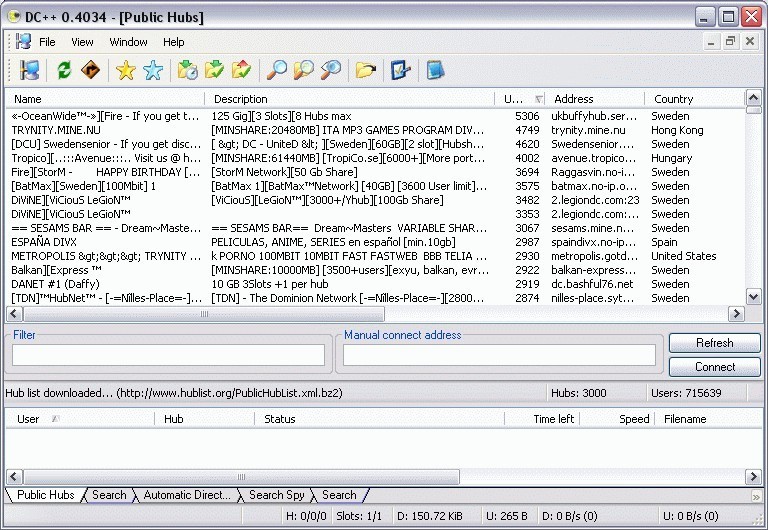The height and width of the screenshot is (530, 768).
Task: Open Settings icon in the toolbar
Action: click(400, 70)
